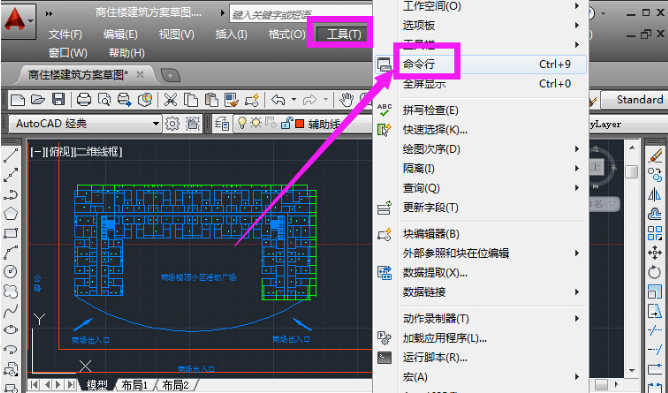Click the Undo arrow icon
Viewport: 668px width, 393px height.
point(278,99)
